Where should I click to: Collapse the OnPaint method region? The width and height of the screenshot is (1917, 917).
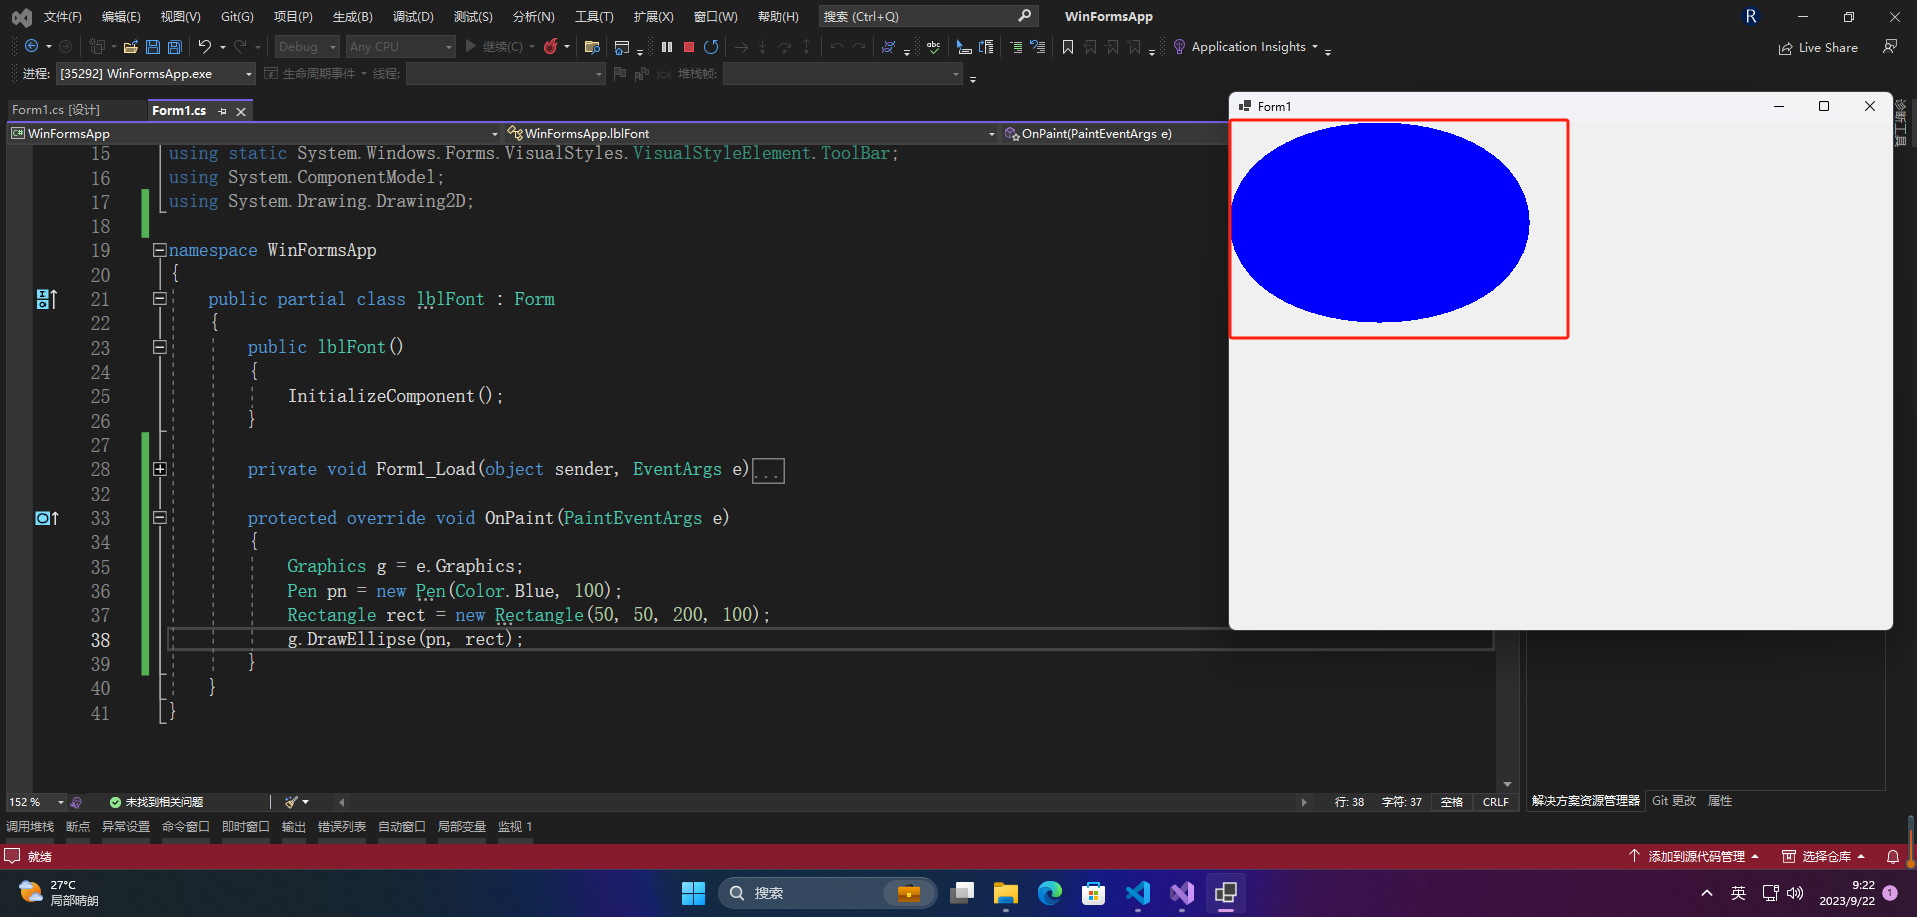pos(160,518)
